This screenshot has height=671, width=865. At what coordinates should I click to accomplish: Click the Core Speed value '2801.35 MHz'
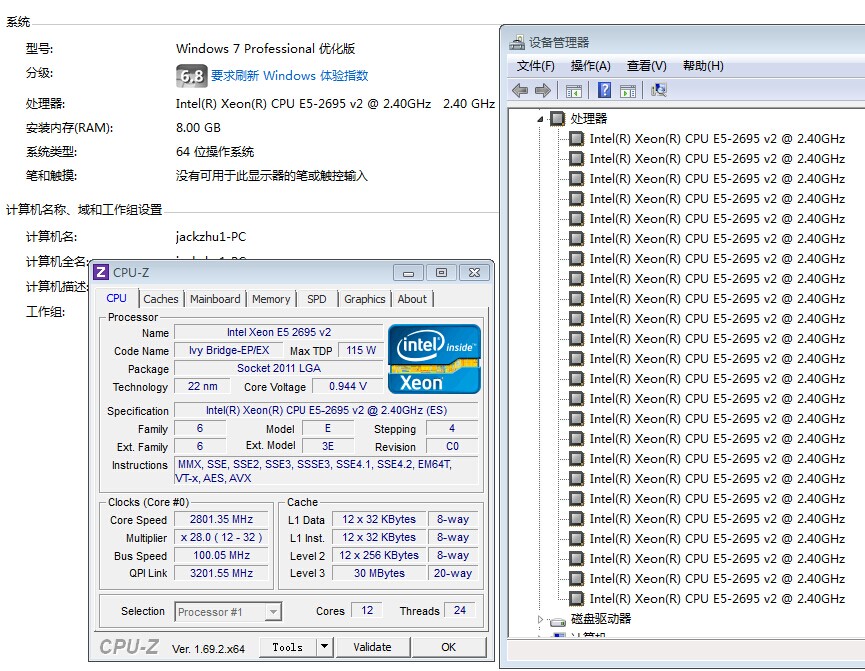tap(221, 519)
